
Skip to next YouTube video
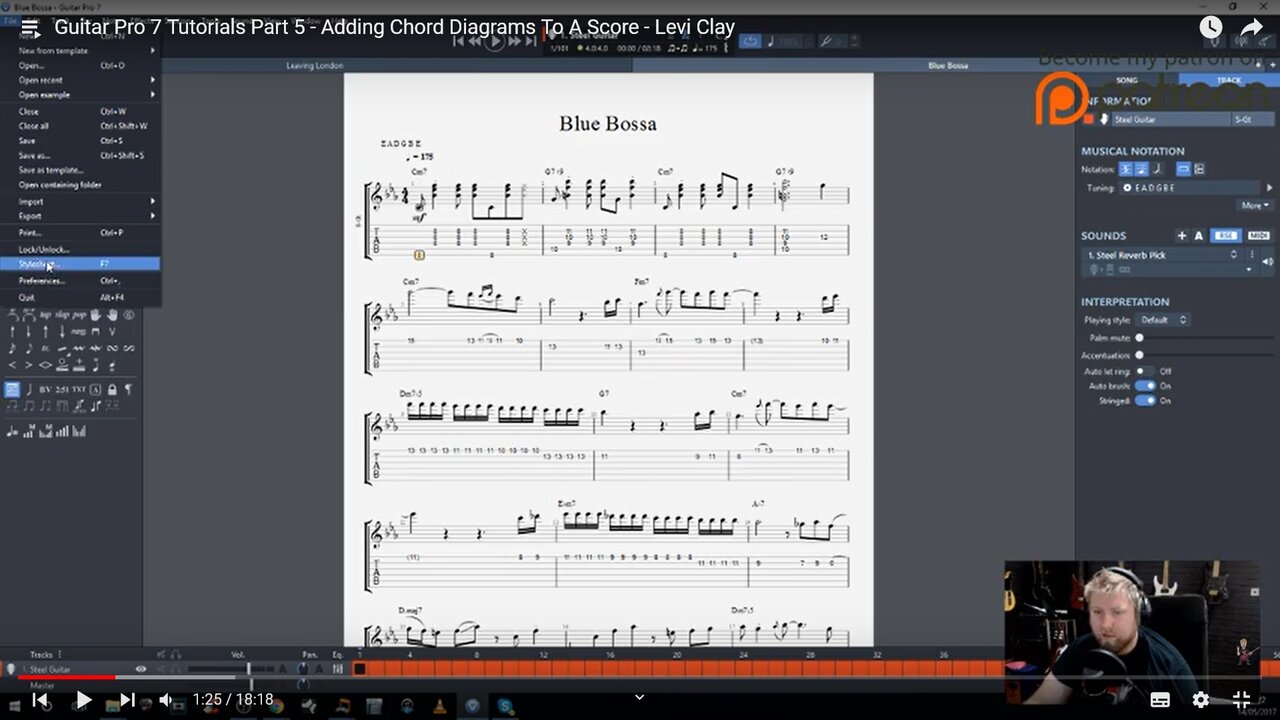(x=127, y=700)
